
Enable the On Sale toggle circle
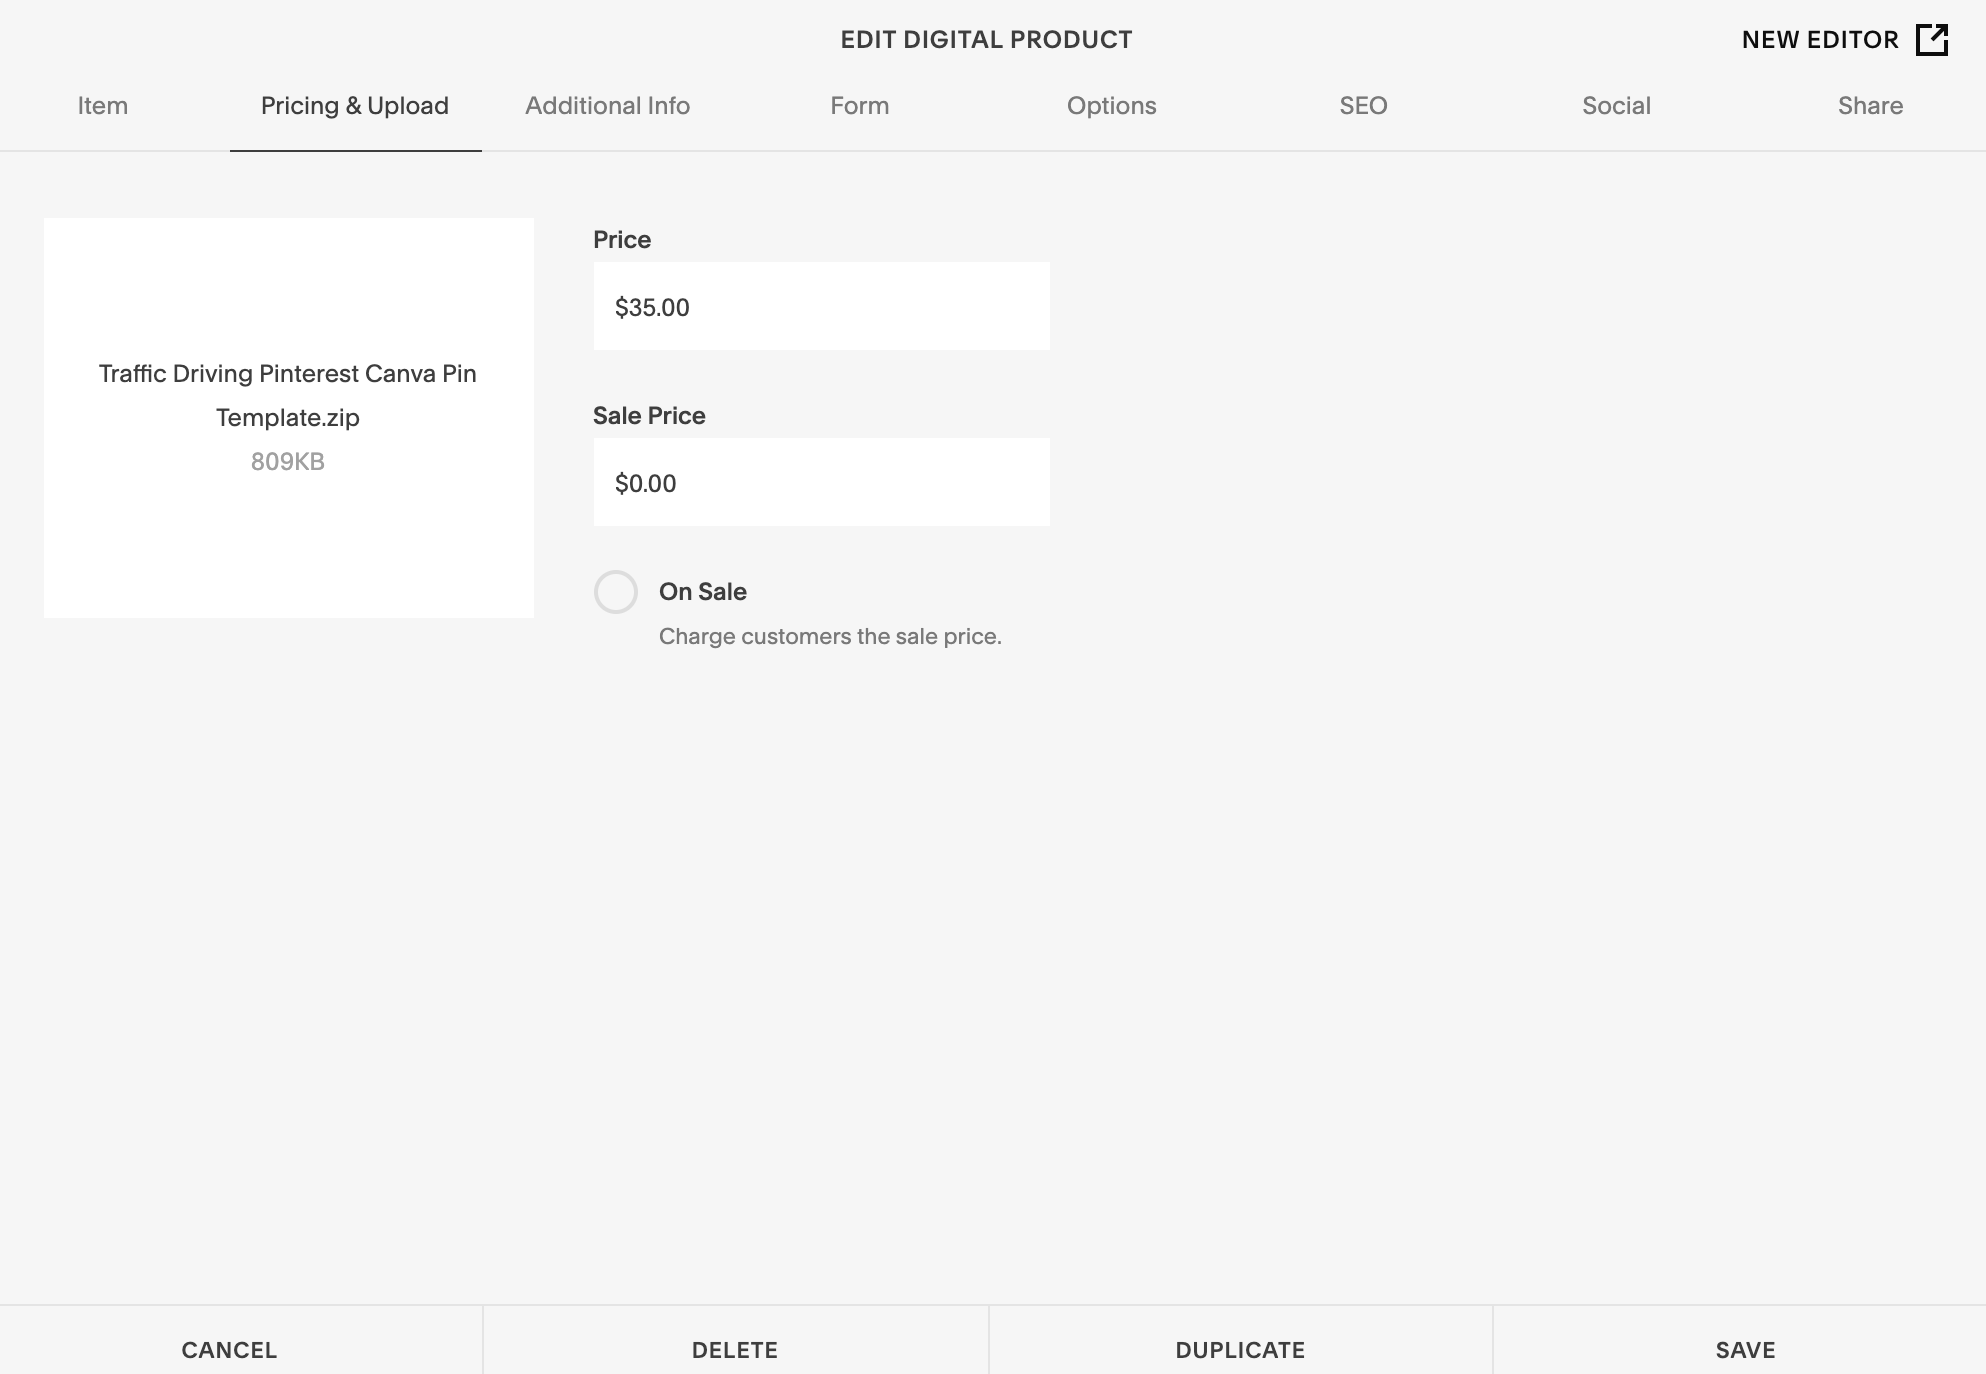[616, 592]
